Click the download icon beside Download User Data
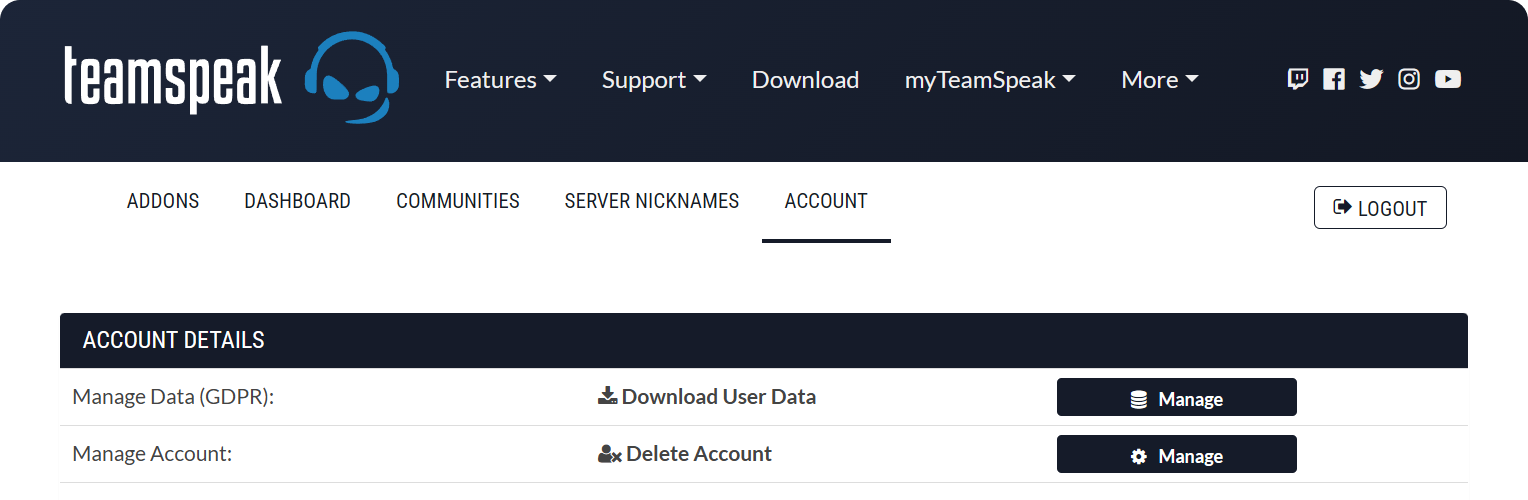The image size is (1528, 500). point(607,396)
